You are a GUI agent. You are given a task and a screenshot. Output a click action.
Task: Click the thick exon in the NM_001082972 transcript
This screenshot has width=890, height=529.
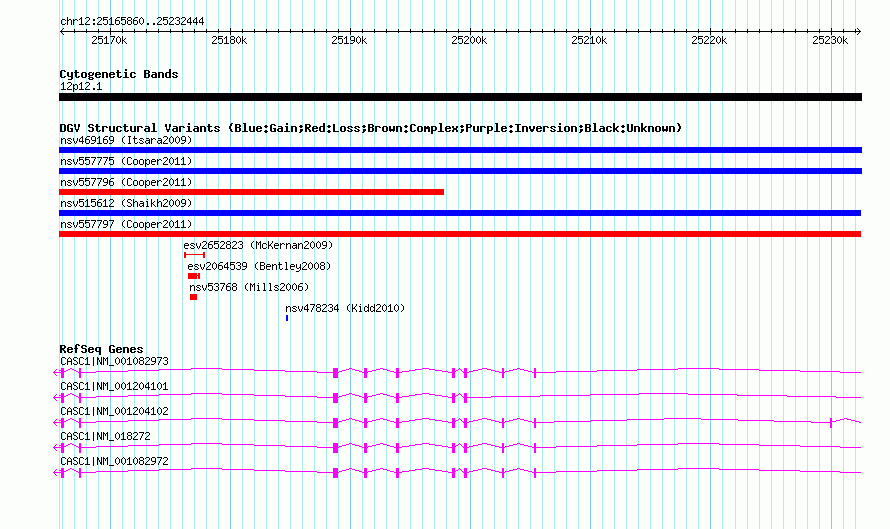click(335, 473)
